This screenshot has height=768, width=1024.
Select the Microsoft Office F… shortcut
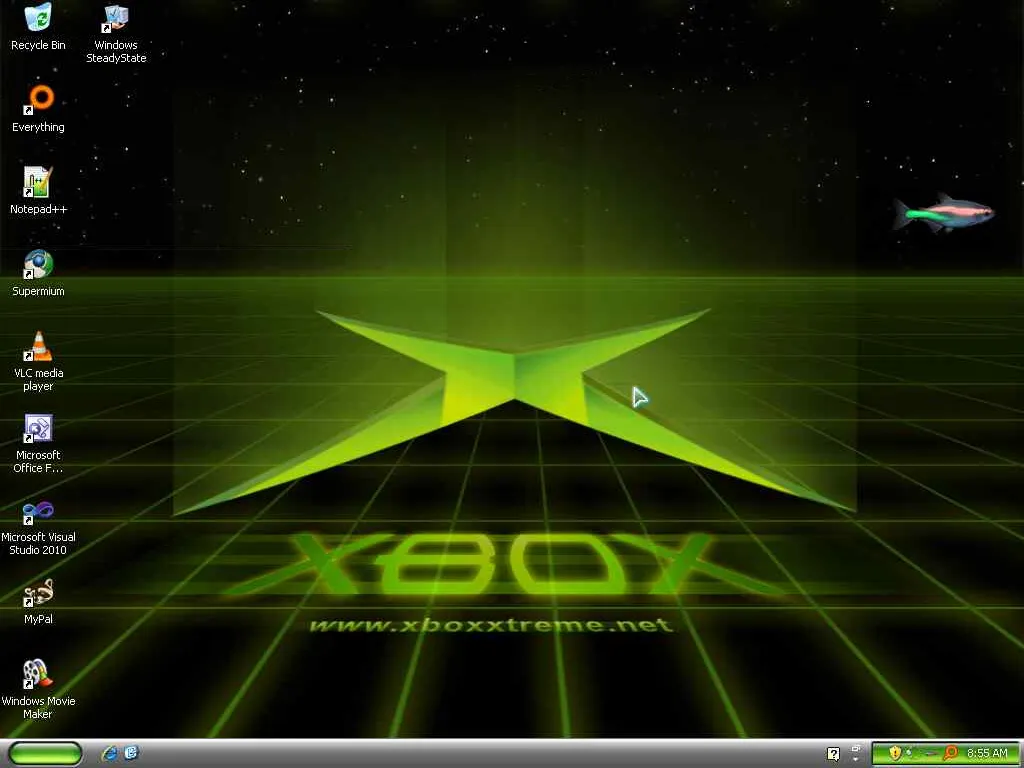tap(38, 444)
